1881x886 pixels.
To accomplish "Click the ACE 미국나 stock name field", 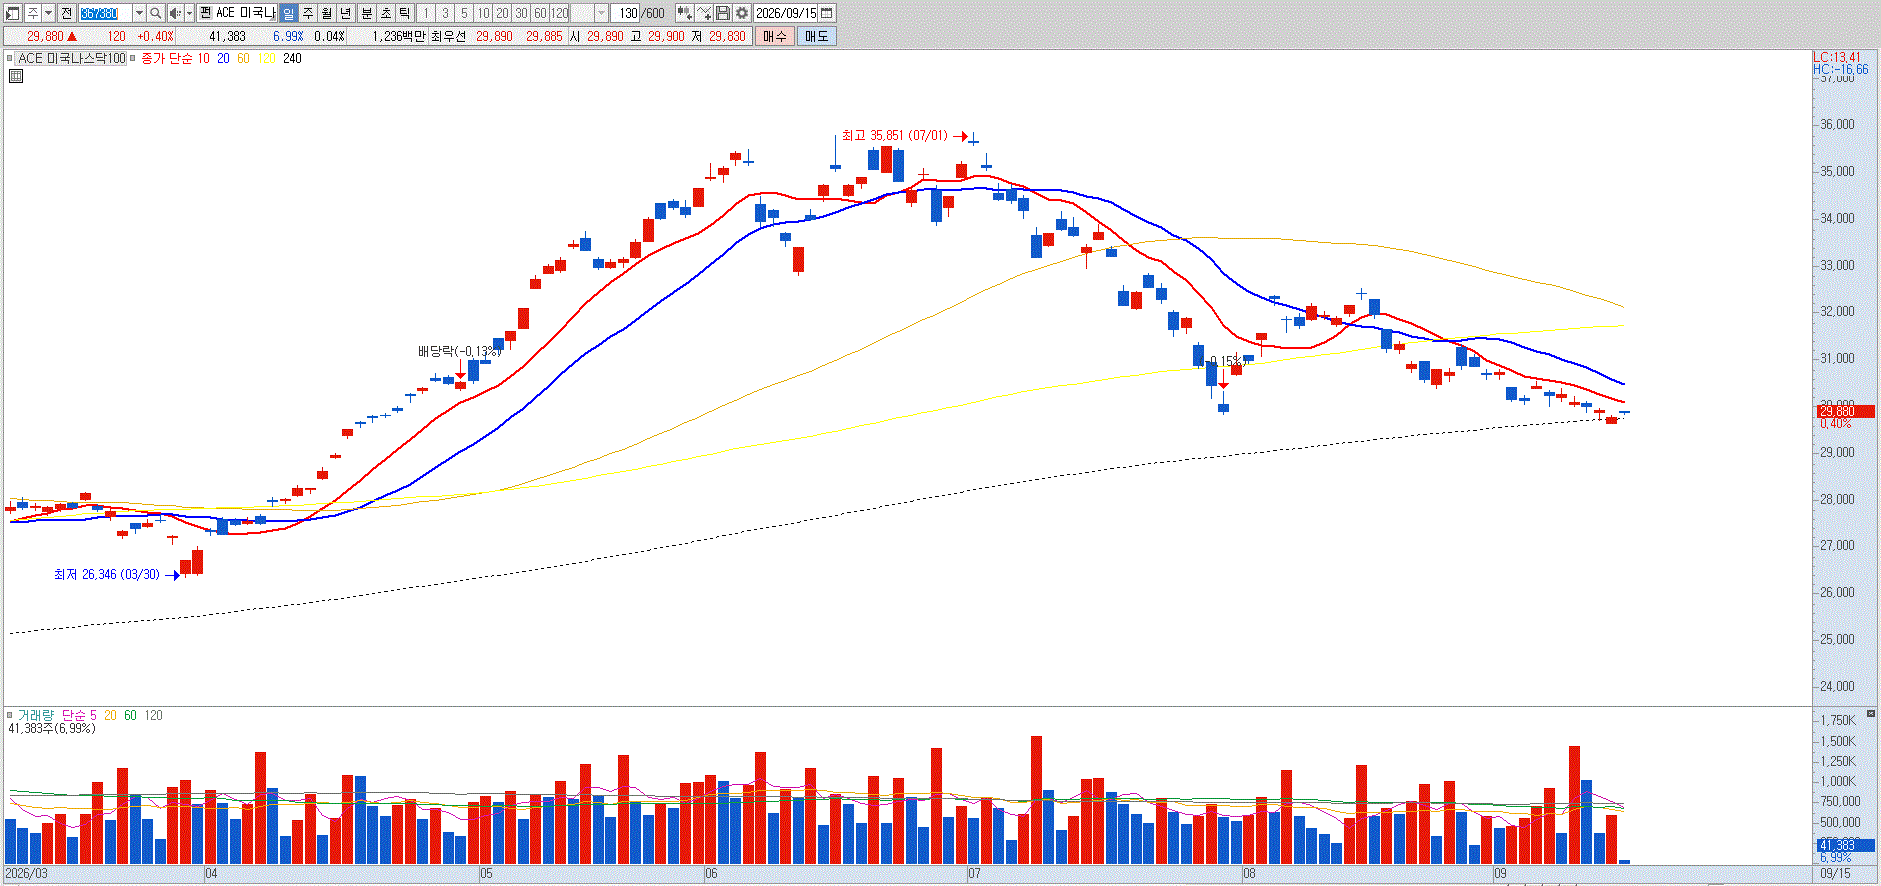I will tap(245, 13).
